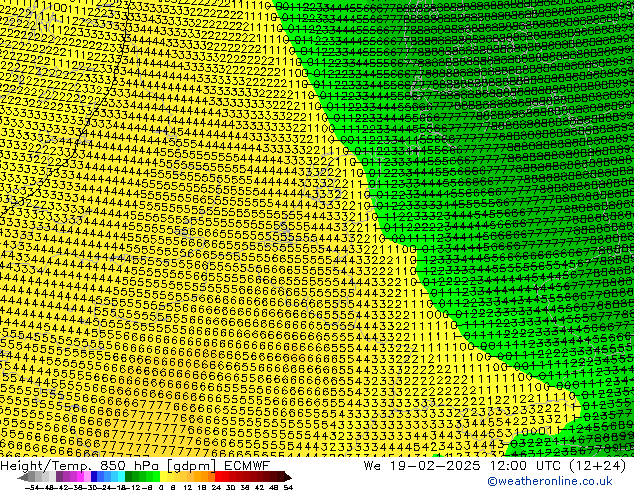Select the darkest brown right arrow end of the colorbar
The image size is (634, 490).
click(x=288, y=477)
